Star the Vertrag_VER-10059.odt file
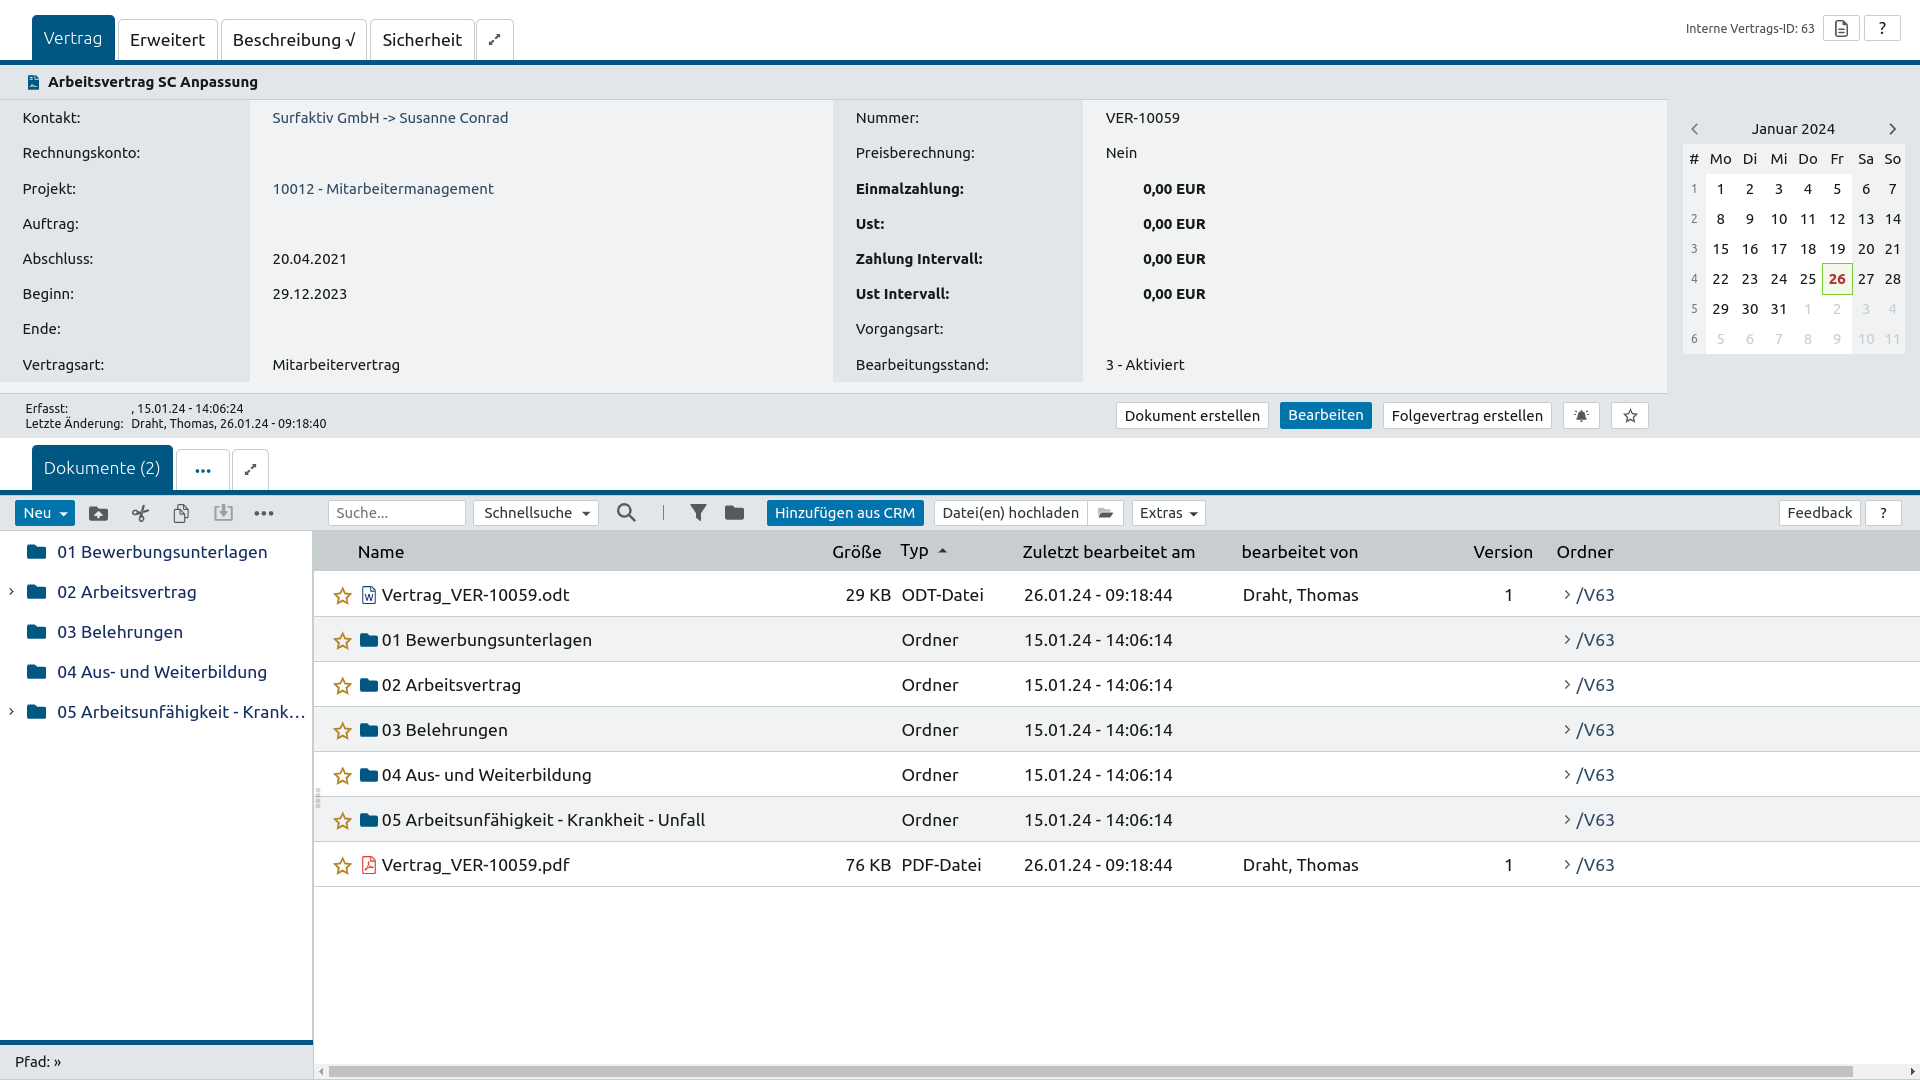Image resolution: width=1920 pixels, height=1080 pixels. tap(342, 596)
